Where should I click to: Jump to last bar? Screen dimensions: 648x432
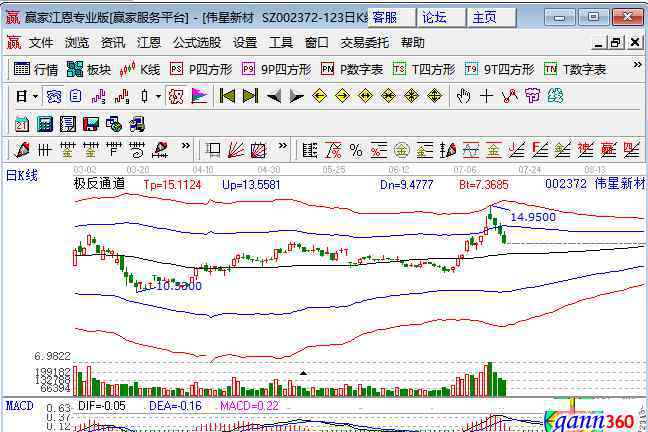(250, 96)
